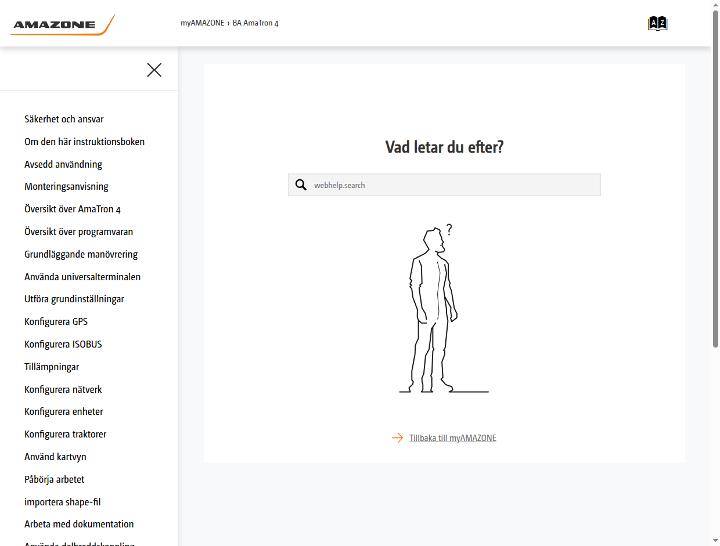Select Använd kartvyn chapter
720x546 pixels.
click(55, 456)
